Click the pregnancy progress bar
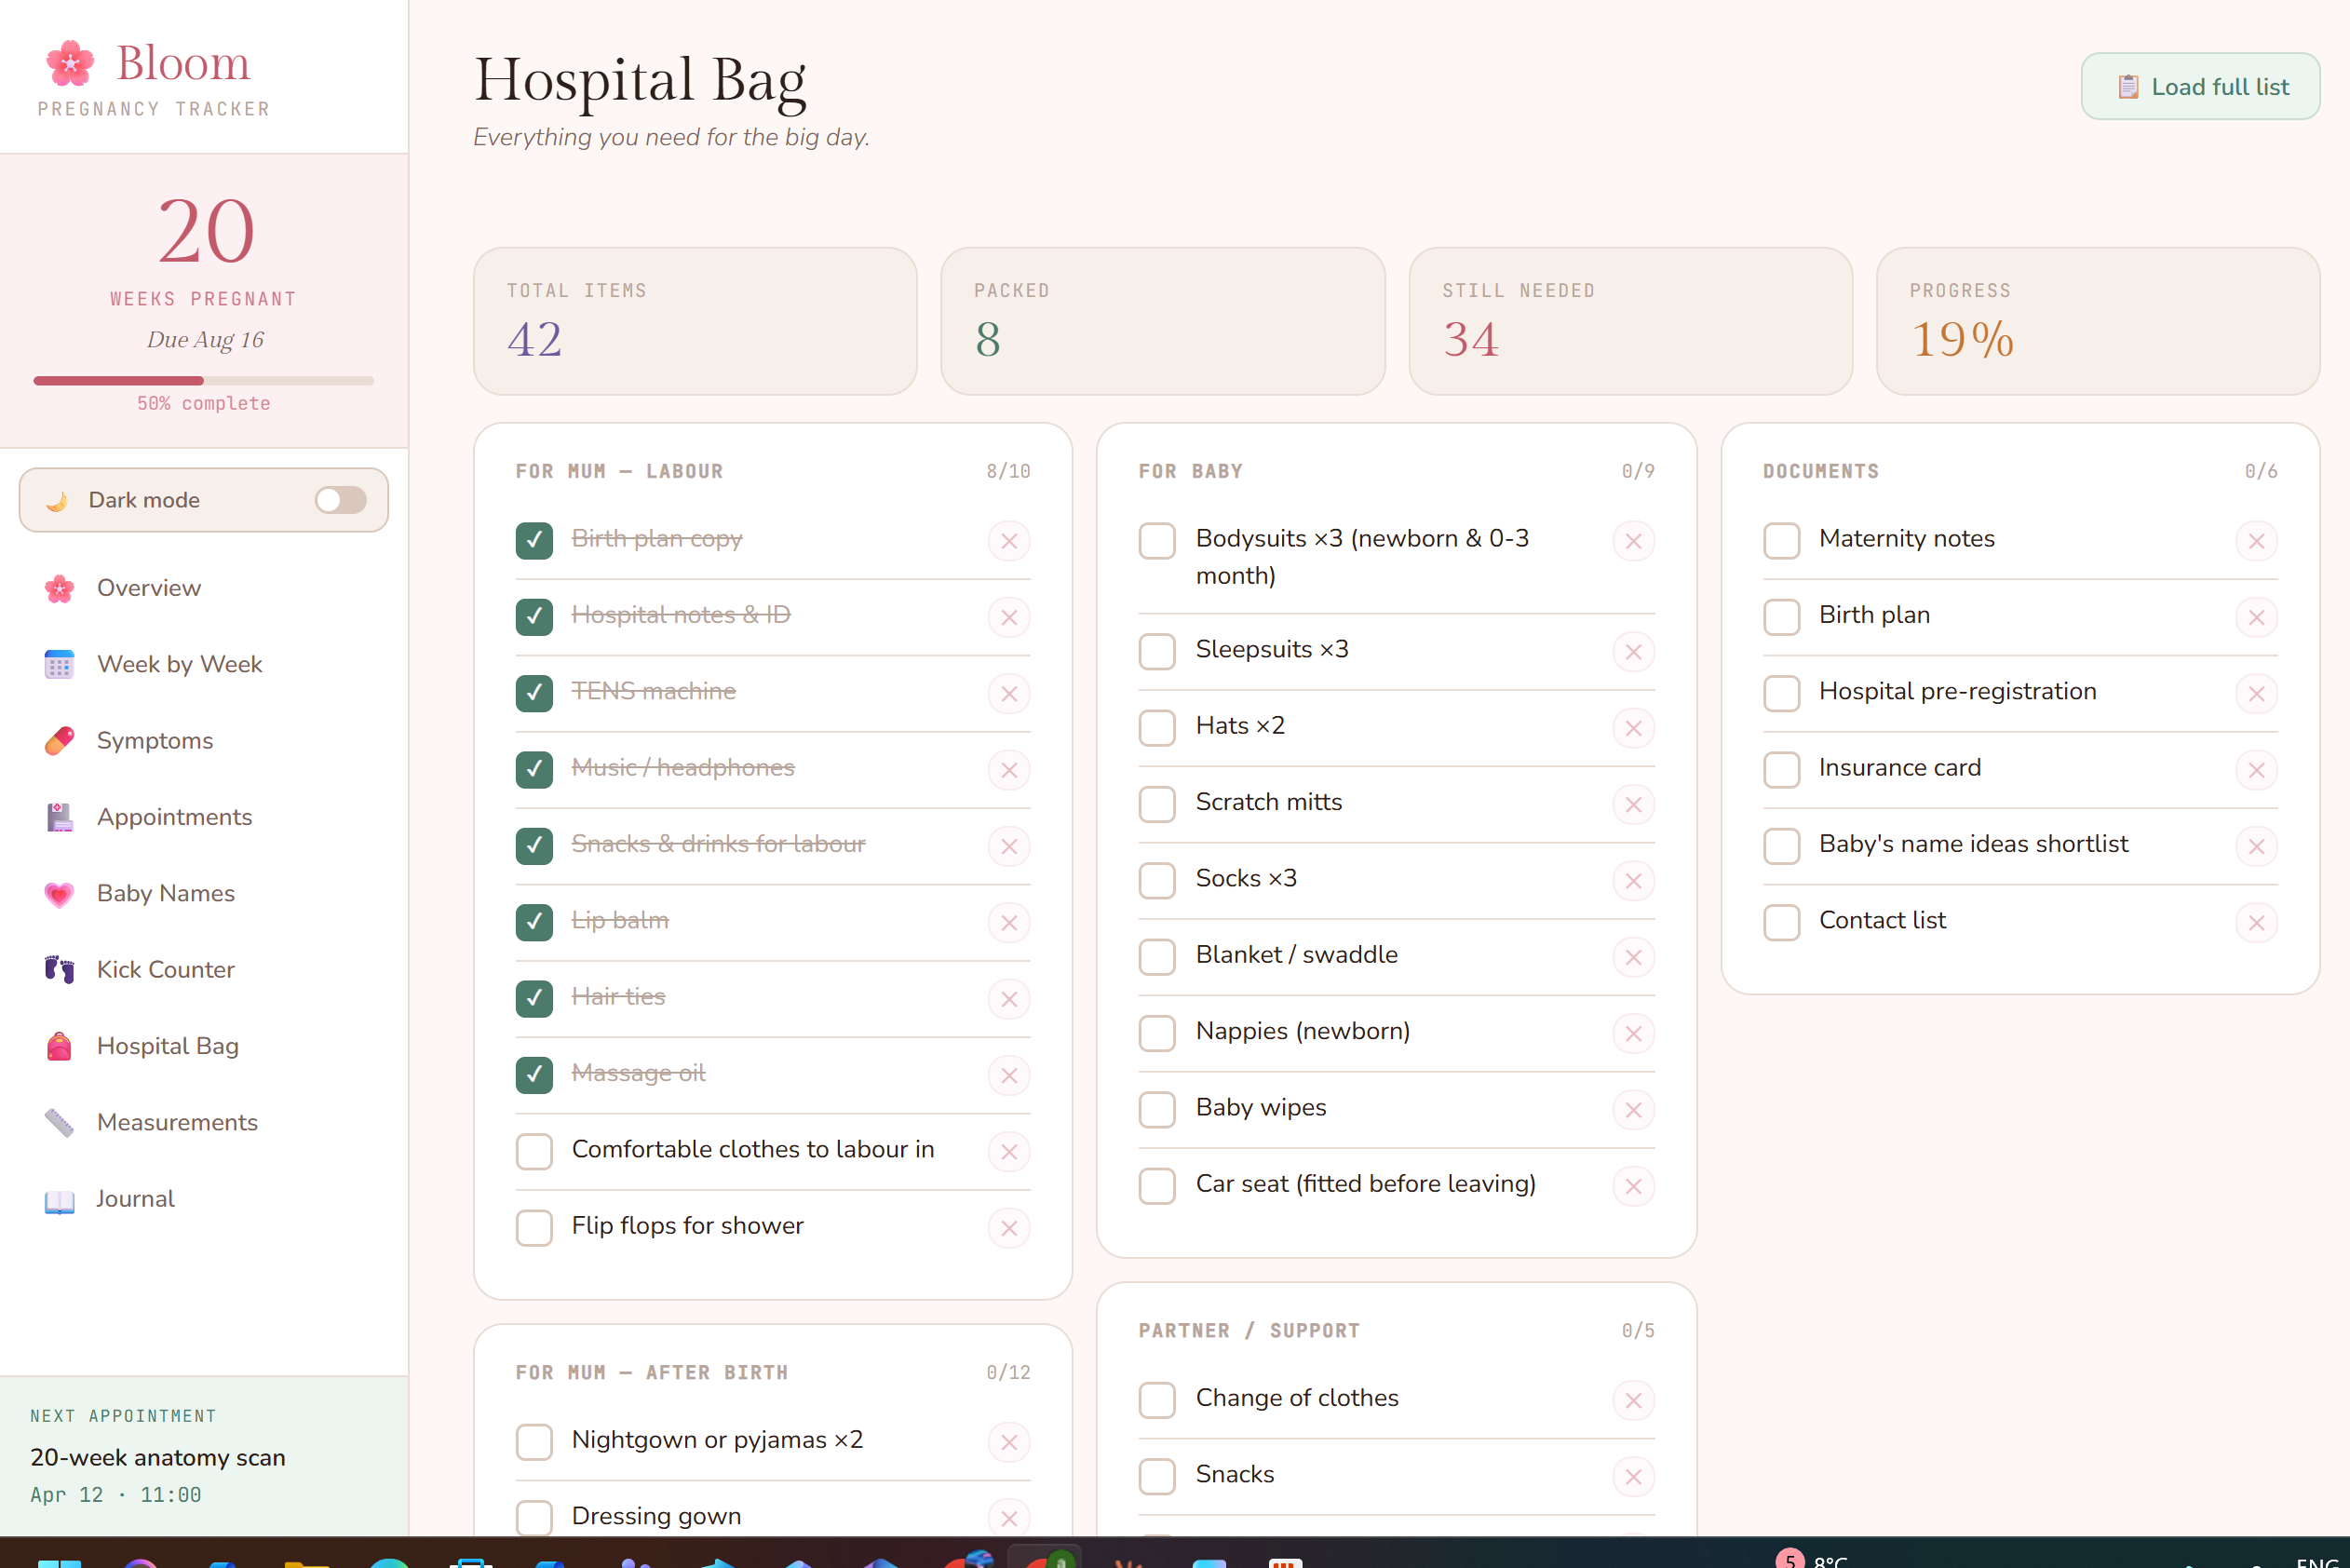 [203, 381]
